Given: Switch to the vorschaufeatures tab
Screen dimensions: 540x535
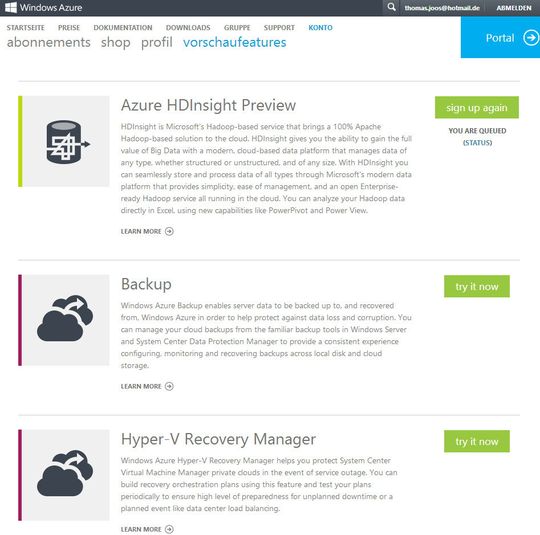Looking at the screenshot, I should [x=235, y=42].
